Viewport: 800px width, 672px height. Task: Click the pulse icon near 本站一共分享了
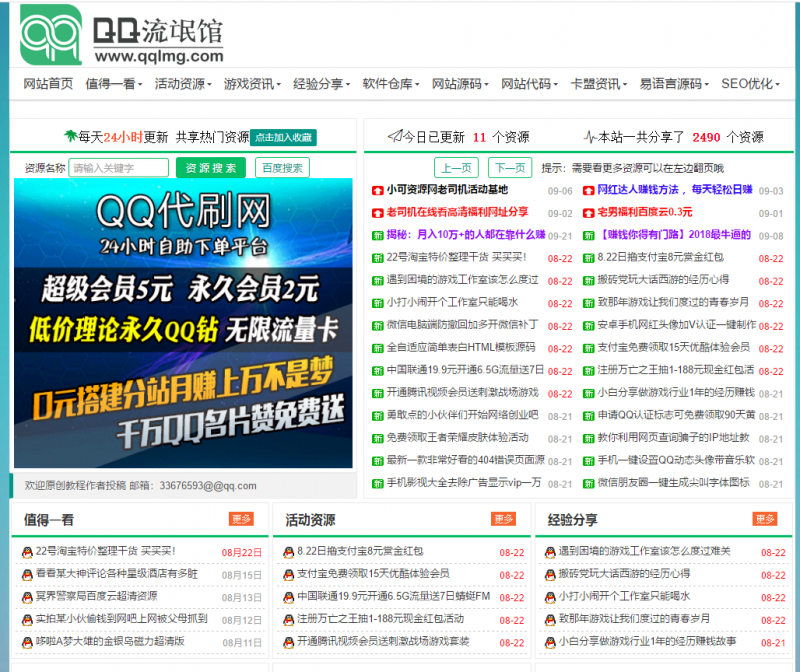tap(590, 136)
